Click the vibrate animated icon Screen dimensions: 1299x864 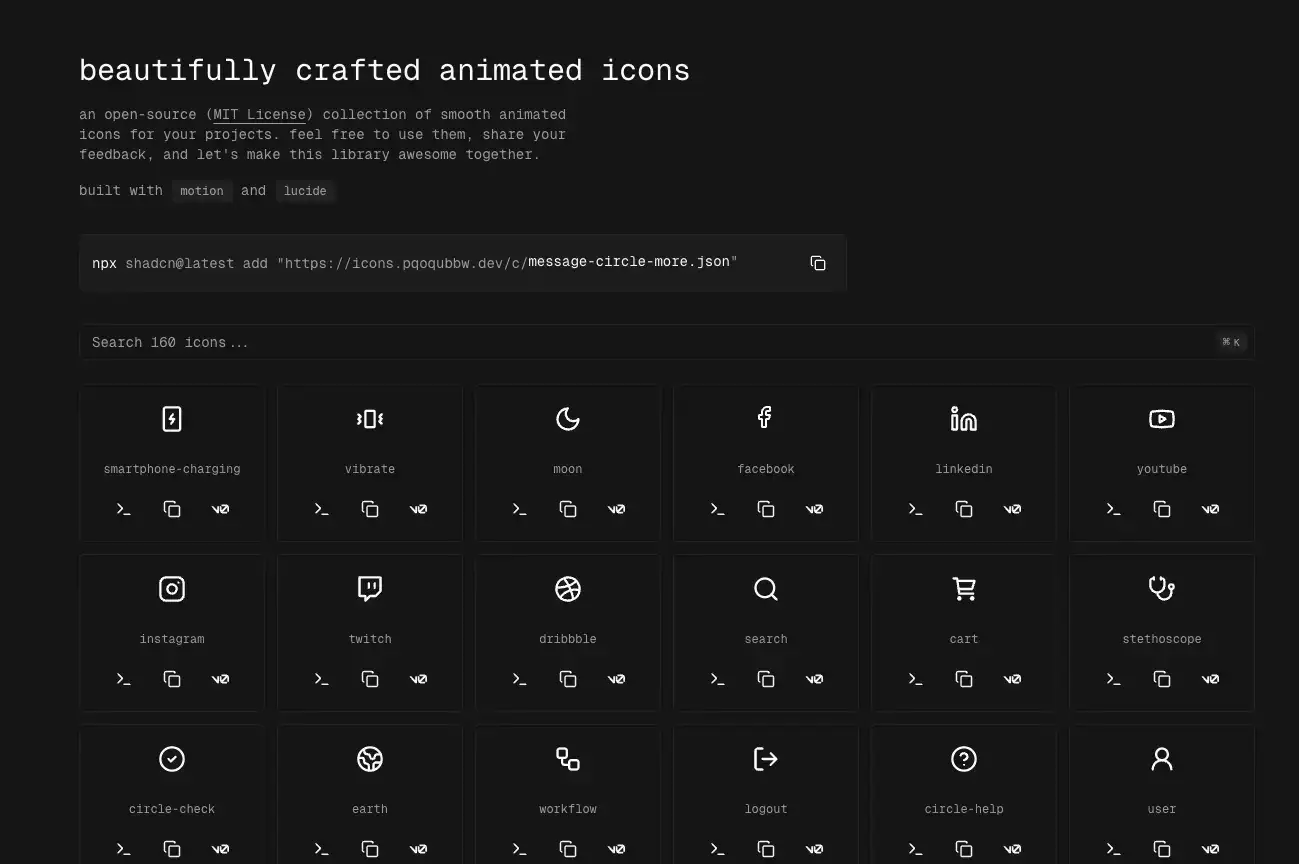370,419
